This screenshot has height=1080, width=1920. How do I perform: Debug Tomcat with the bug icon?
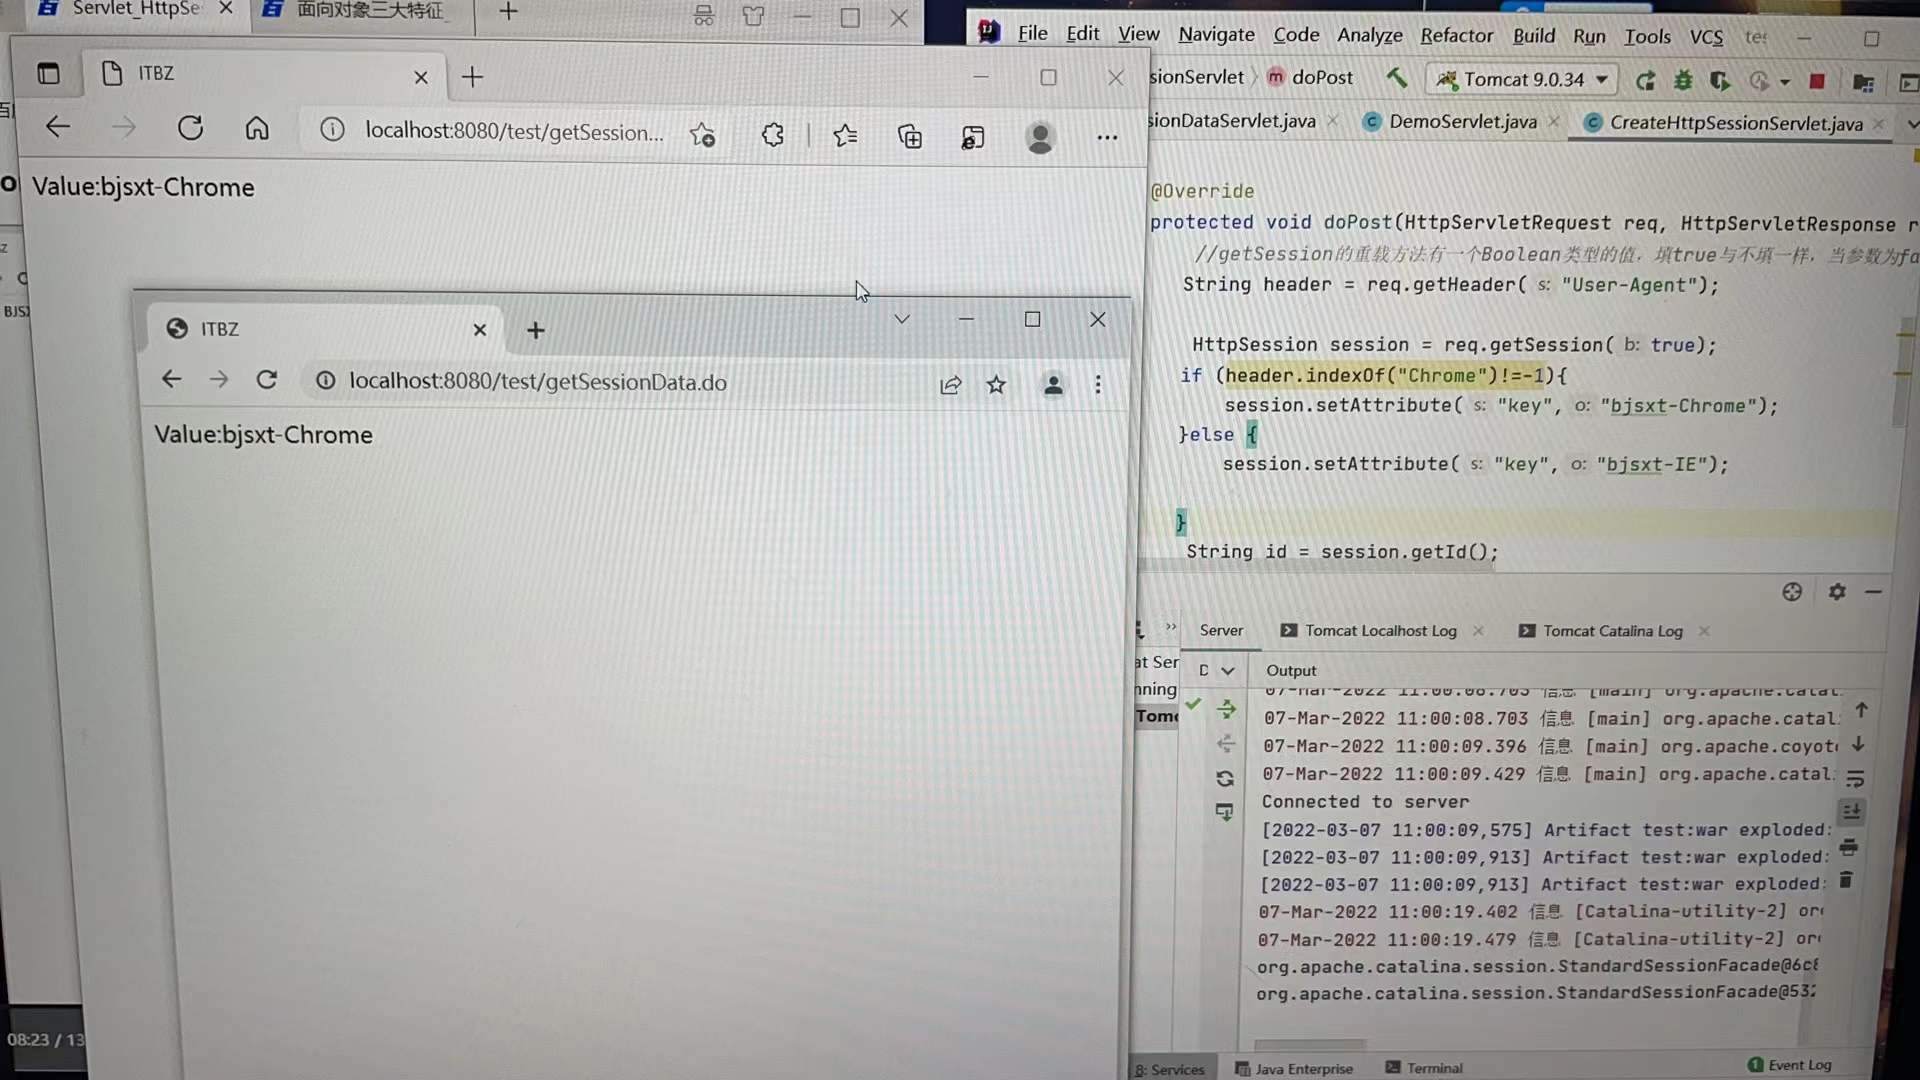click(x=1683, y=81)
